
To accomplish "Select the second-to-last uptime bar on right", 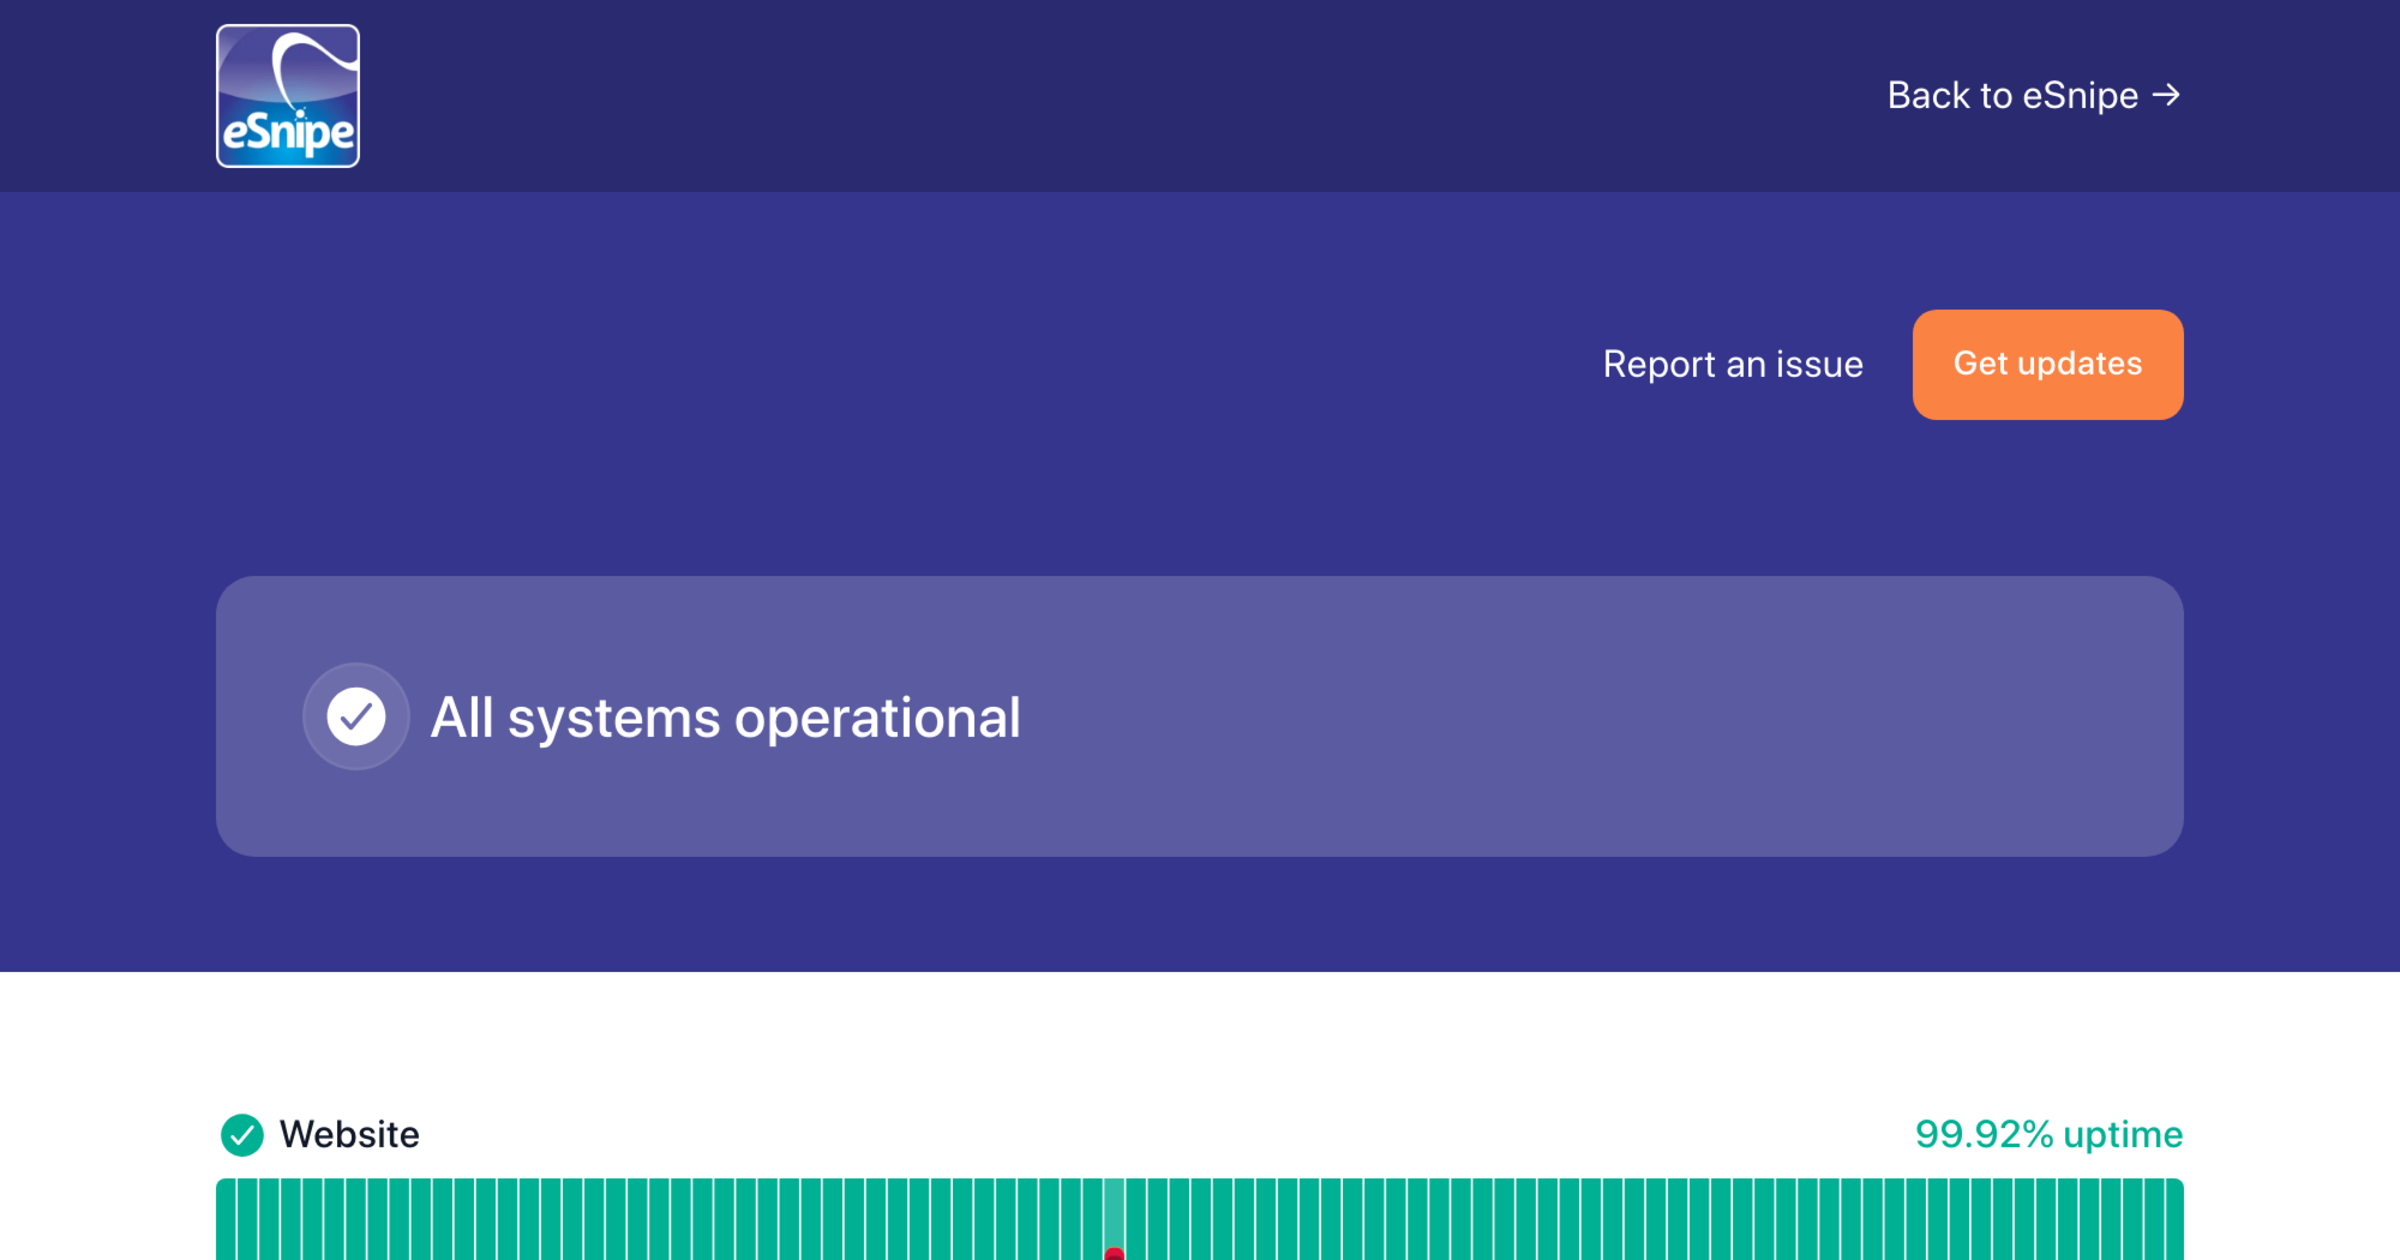I will 2153,1220.
